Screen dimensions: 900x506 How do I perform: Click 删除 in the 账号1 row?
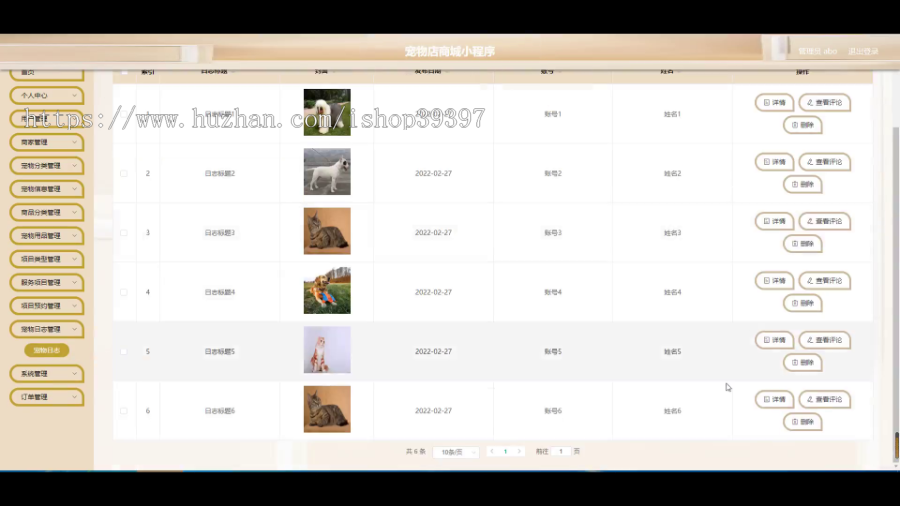pos(802,125)
